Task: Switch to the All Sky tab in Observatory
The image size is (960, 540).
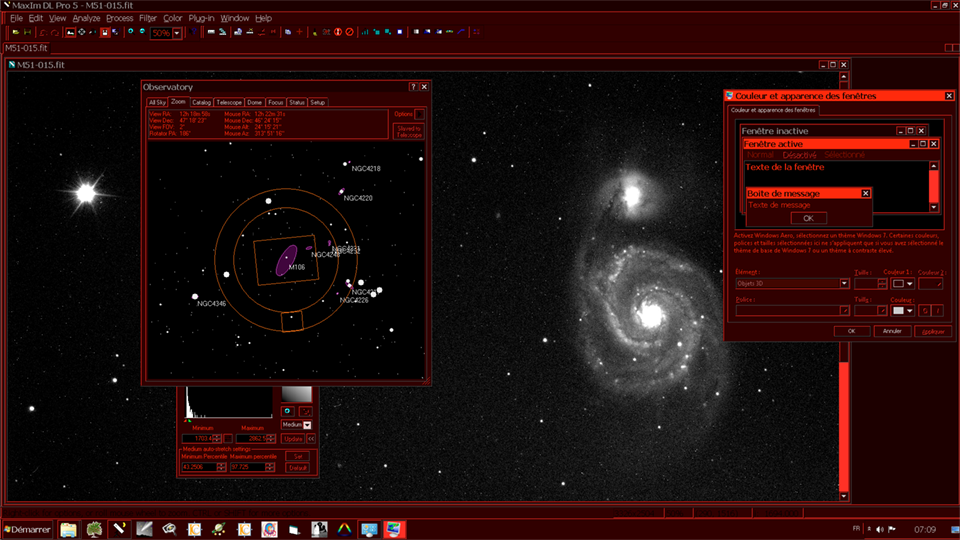Action: click(157, 102)
